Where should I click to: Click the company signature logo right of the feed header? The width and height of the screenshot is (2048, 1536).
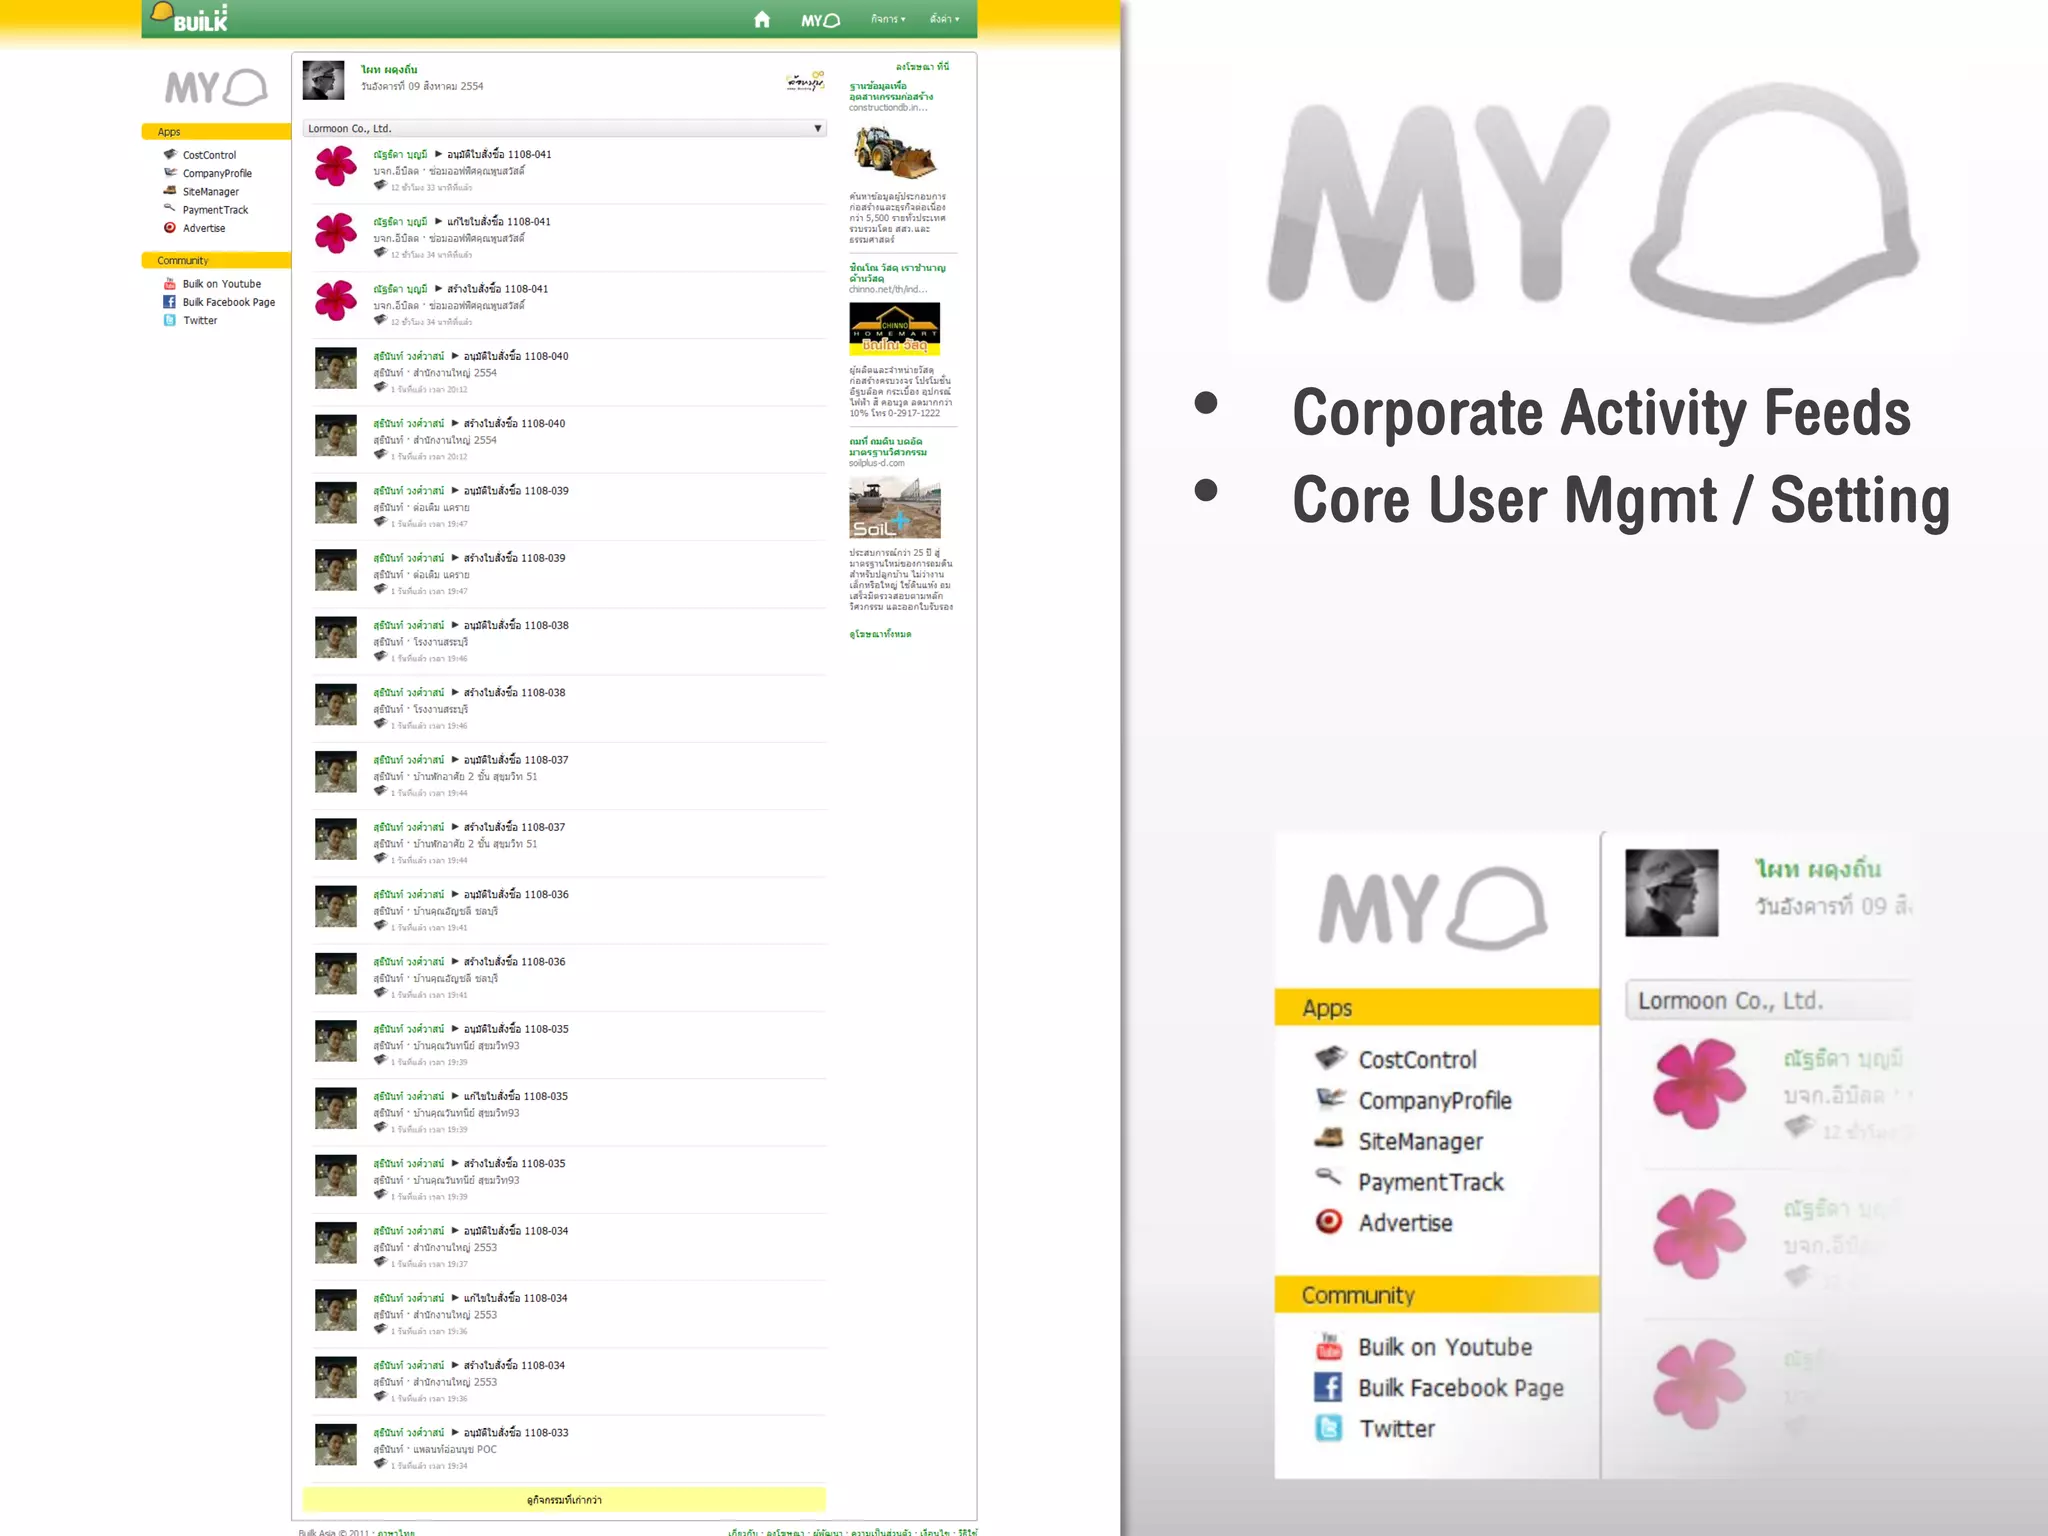tap(805, 81)
